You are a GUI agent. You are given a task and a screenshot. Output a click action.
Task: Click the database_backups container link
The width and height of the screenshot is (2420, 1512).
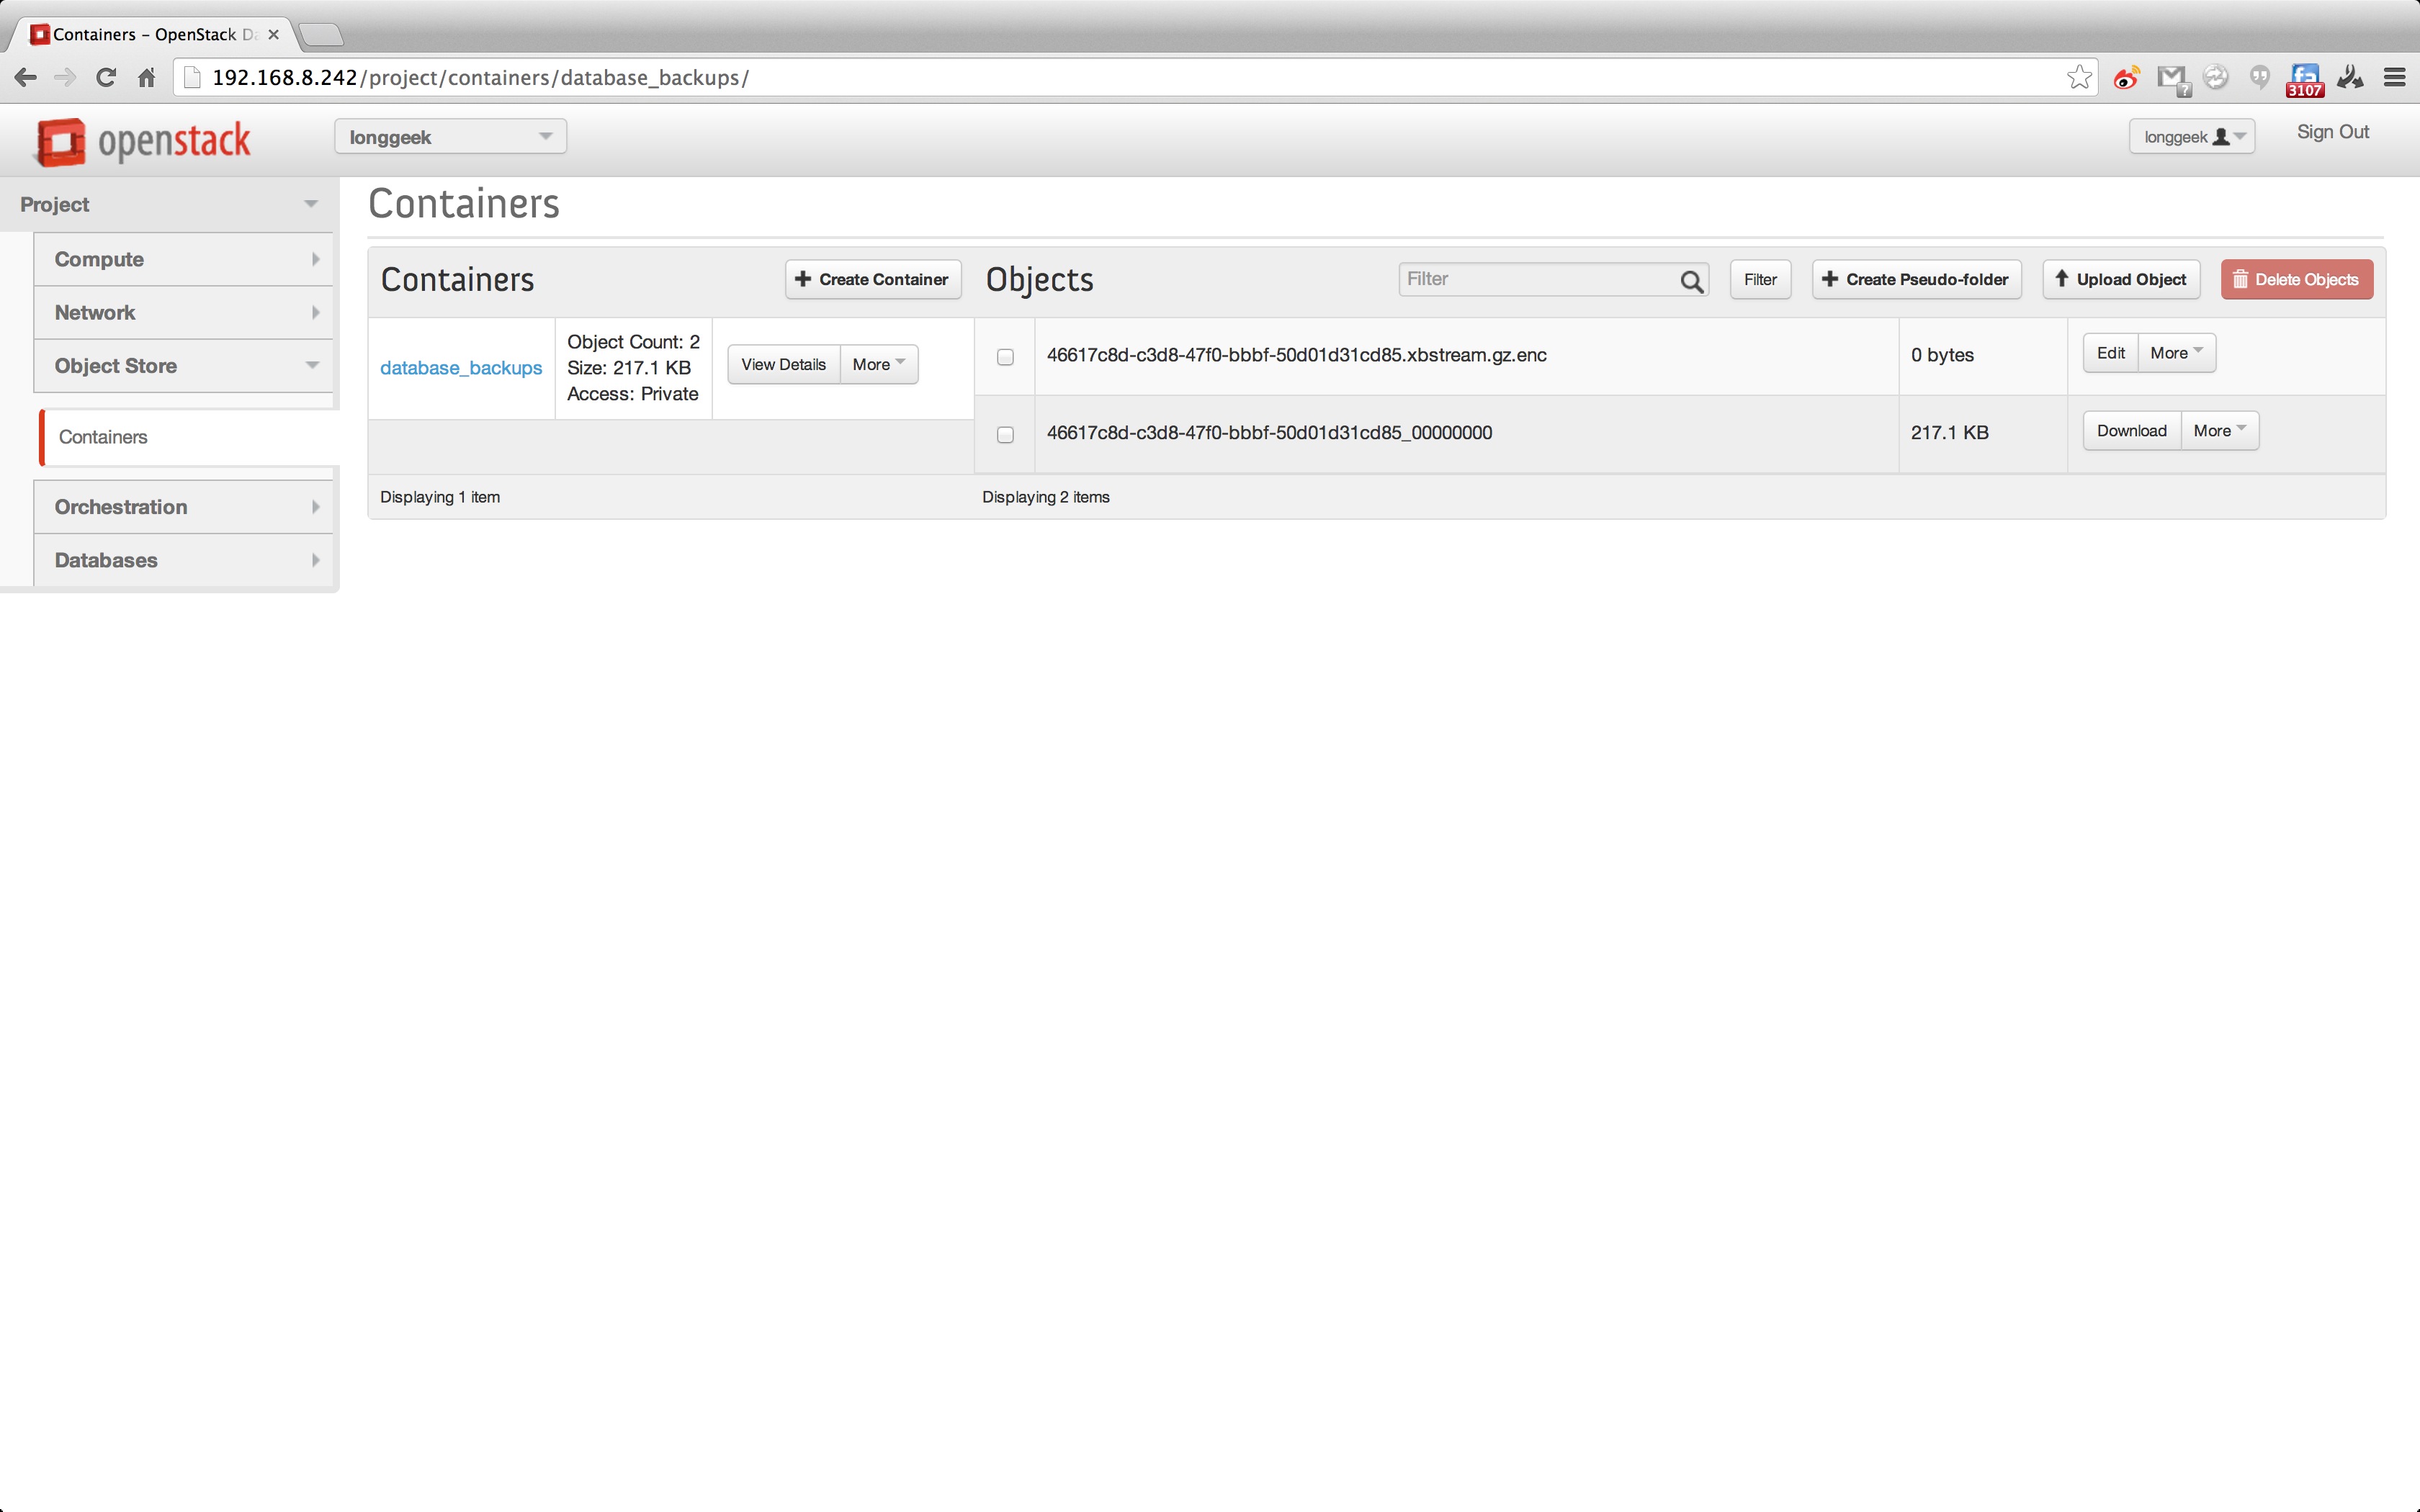click(x=460, y=366)
